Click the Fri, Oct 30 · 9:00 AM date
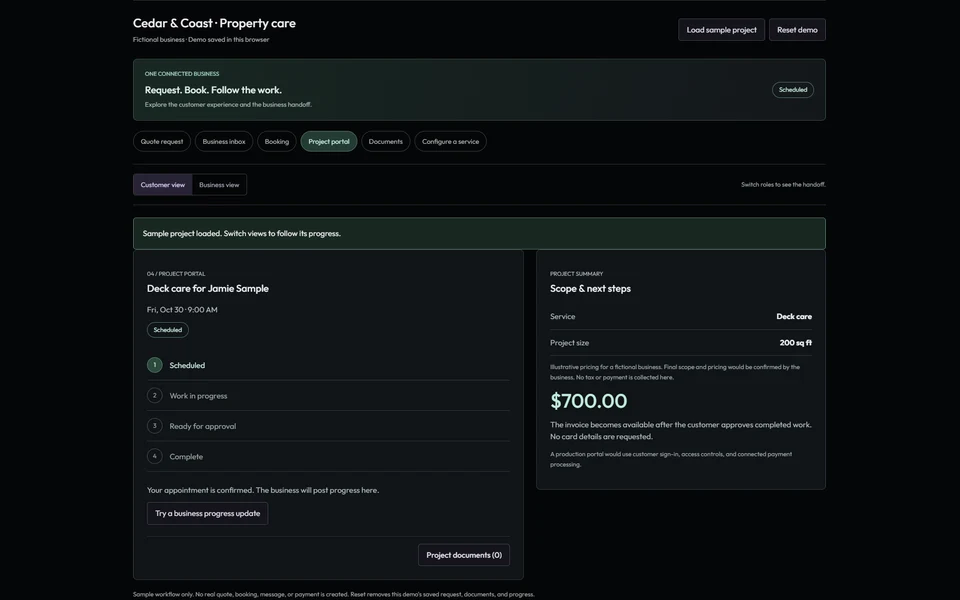 tap(182, 310)
